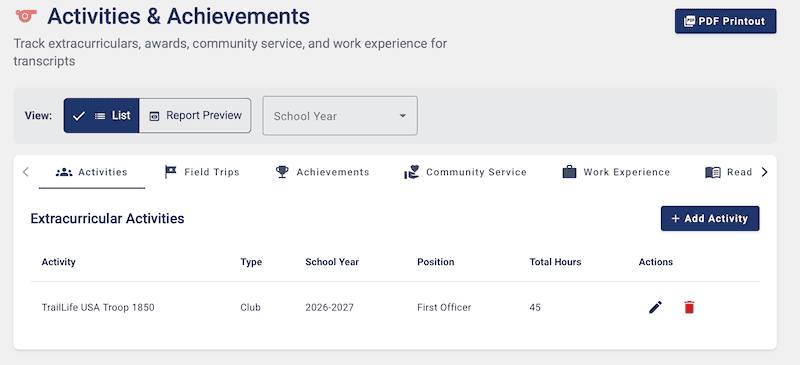Click the View: label
Screen dimensions: 800x365
pyautogui.click(x=38, y=115)
